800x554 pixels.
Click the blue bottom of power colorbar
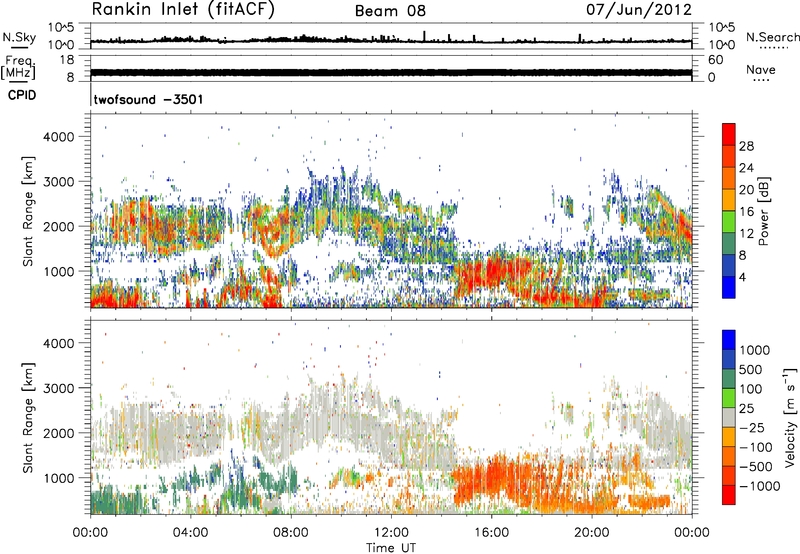(x=729, y=288)
